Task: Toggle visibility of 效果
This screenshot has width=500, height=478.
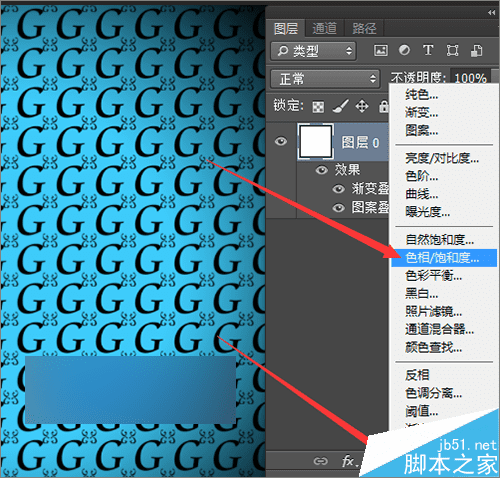Action: click(322, 170)
